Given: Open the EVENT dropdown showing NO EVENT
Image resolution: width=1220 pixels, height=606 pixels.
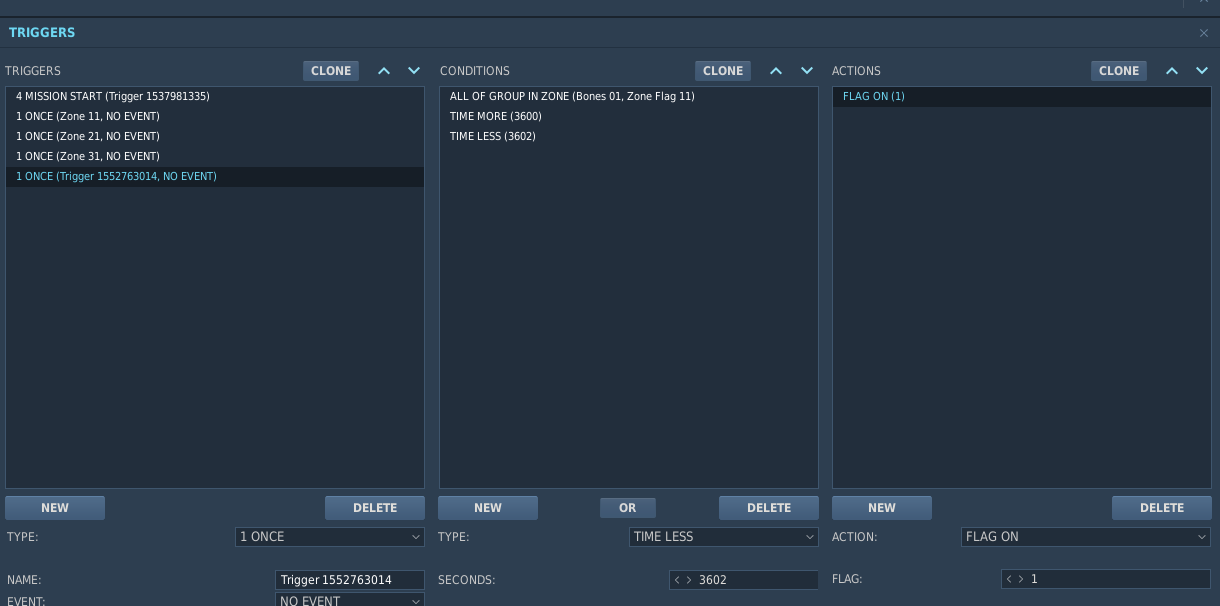Looking at the screenshot, I should (x=349, y=600).
